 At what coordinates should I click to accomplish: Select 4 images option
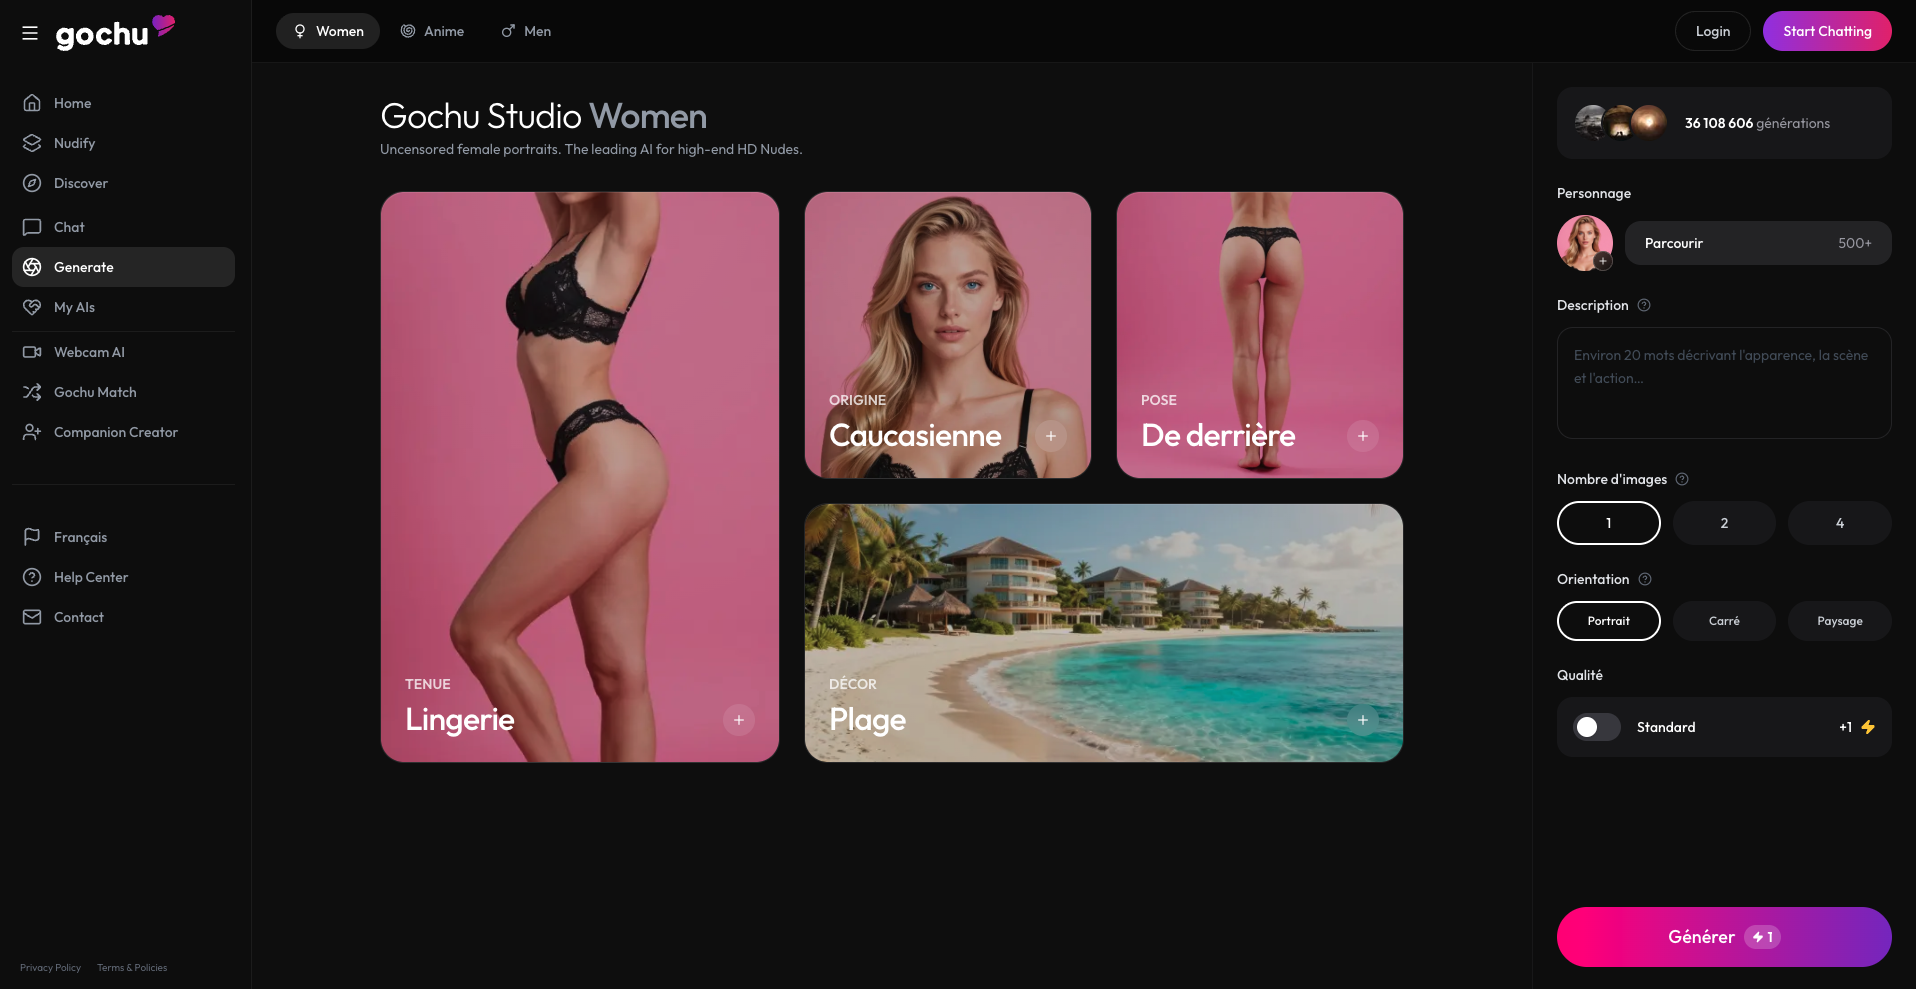pos(1840,523)
